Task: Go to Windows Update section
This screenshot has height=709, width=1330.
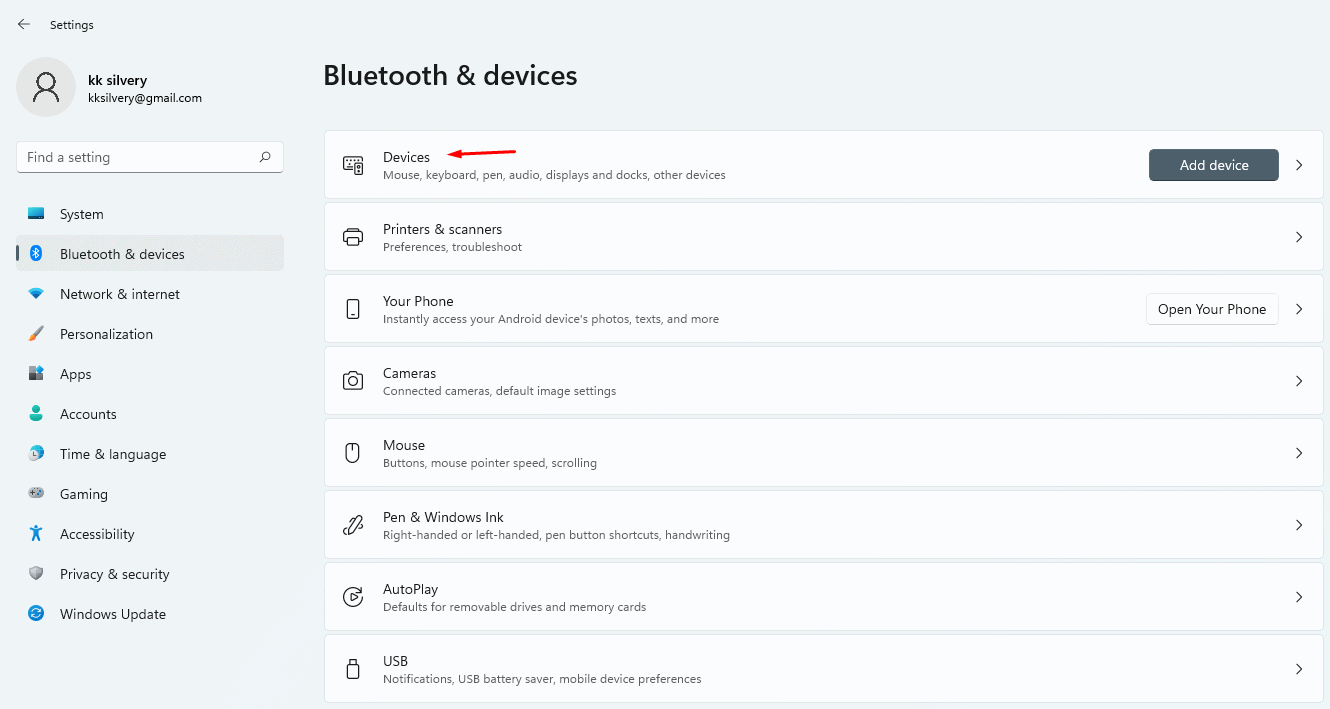Action: pyautogui.click(x=113, y=614)
